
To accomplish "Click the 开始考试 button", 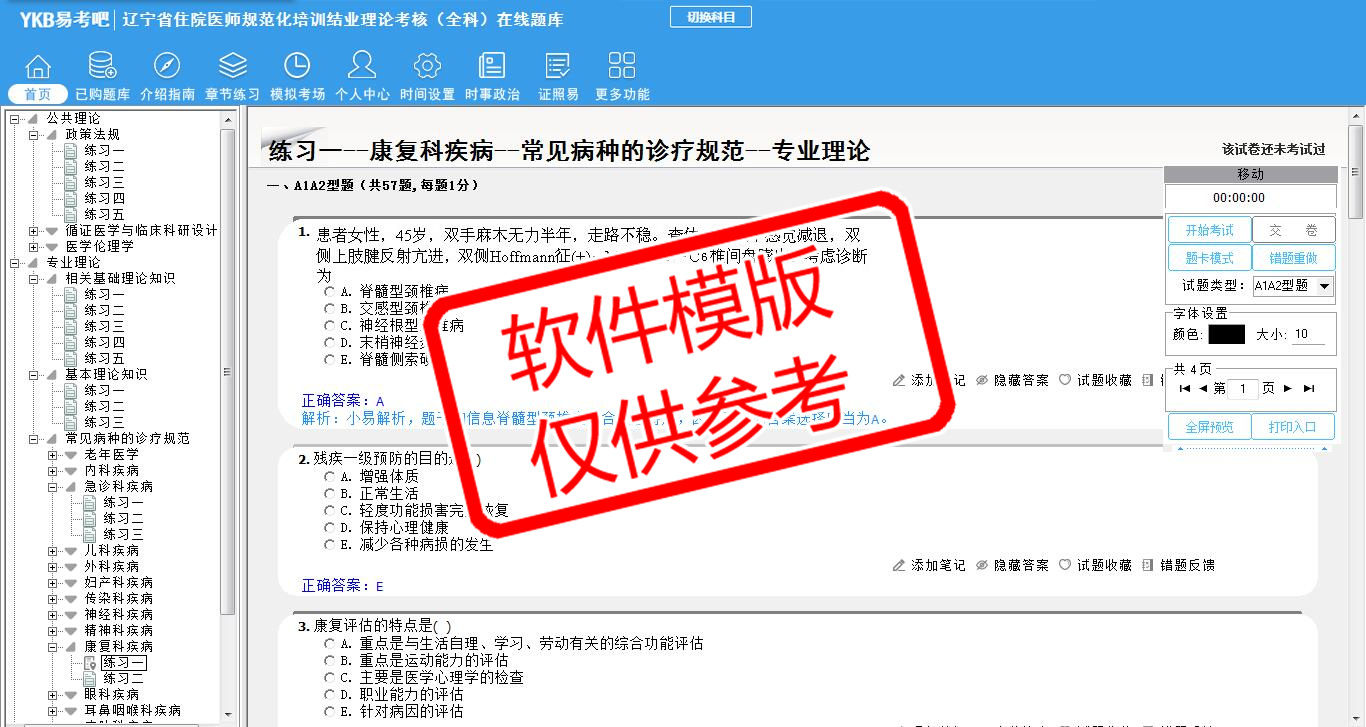I will pyautogui.click(x=1209, y=231).
